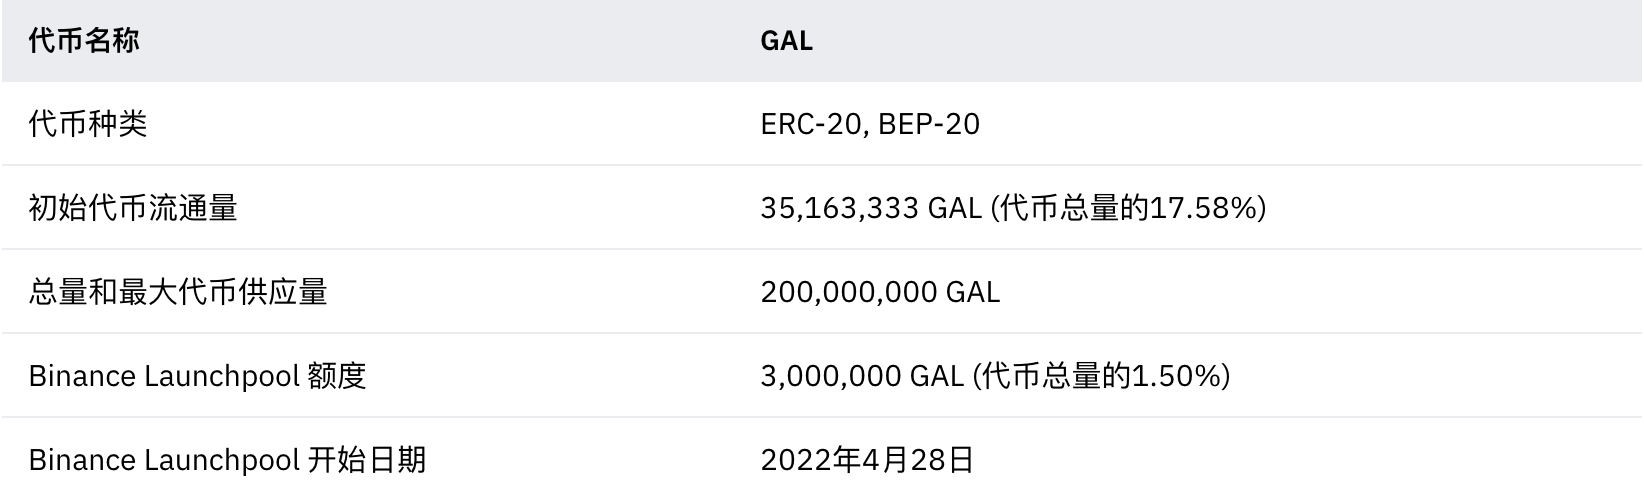
Task: Click the 17.58% percentage text
Action: tap(1203, 208)
